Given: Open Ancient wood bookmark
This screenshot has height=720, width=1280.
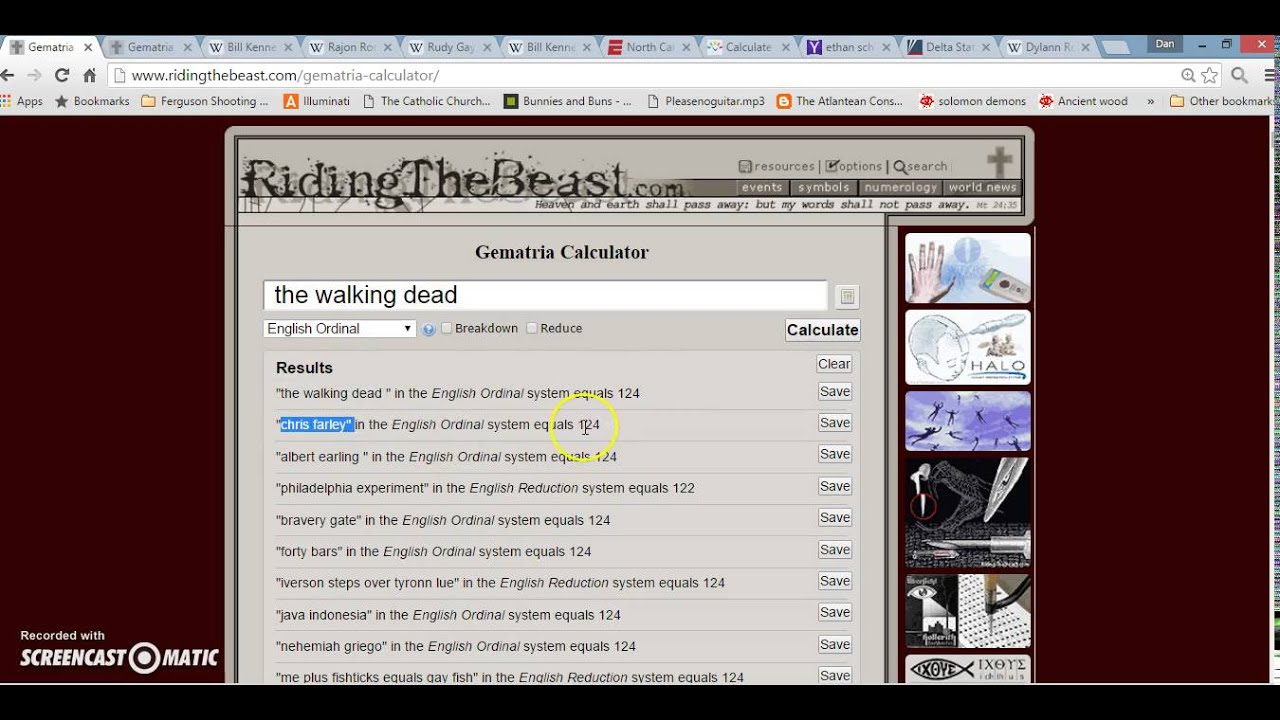Looking at the screenshot, I should coord(1083,101).
